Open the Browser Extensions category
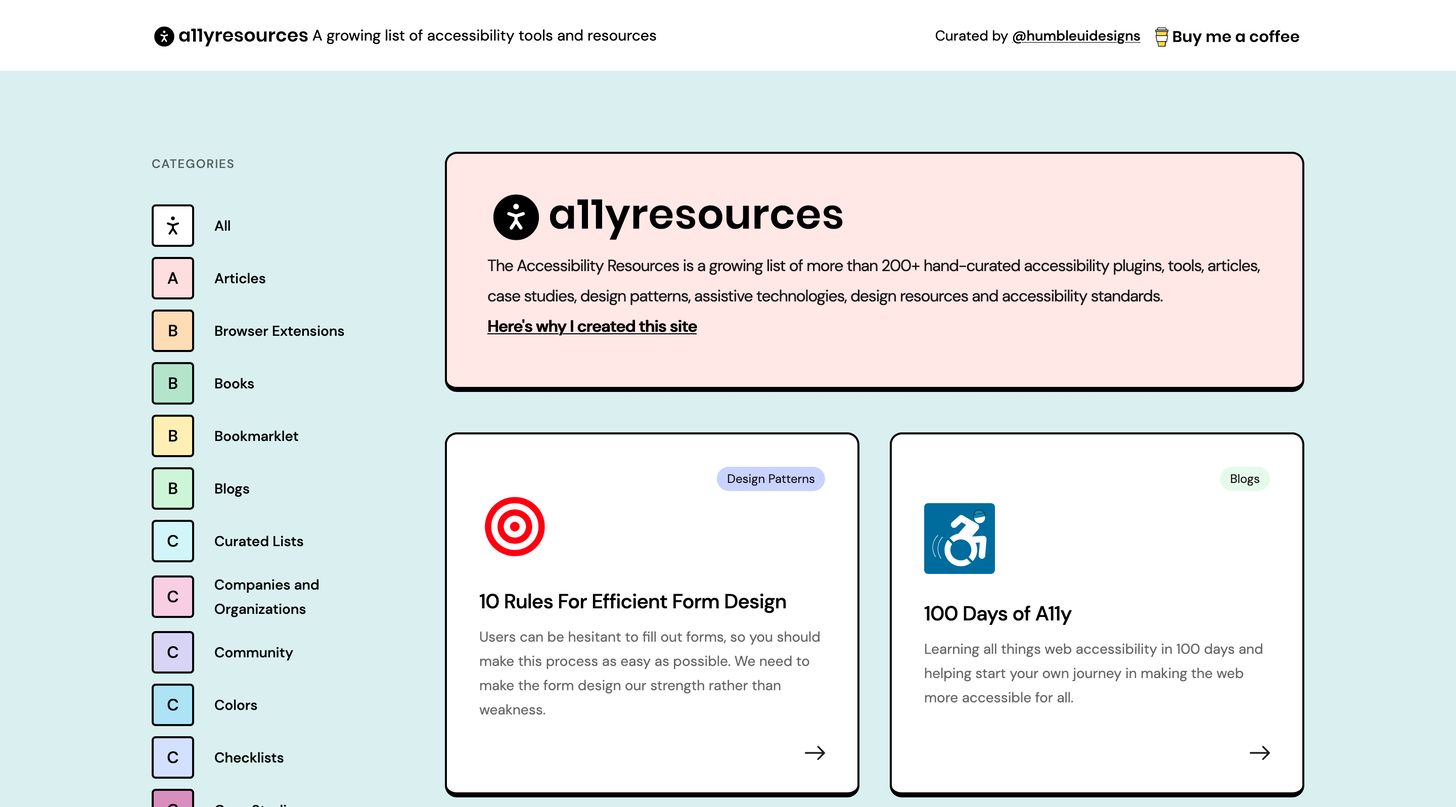This screenshot has height=807, width=1456. [278, 331]
